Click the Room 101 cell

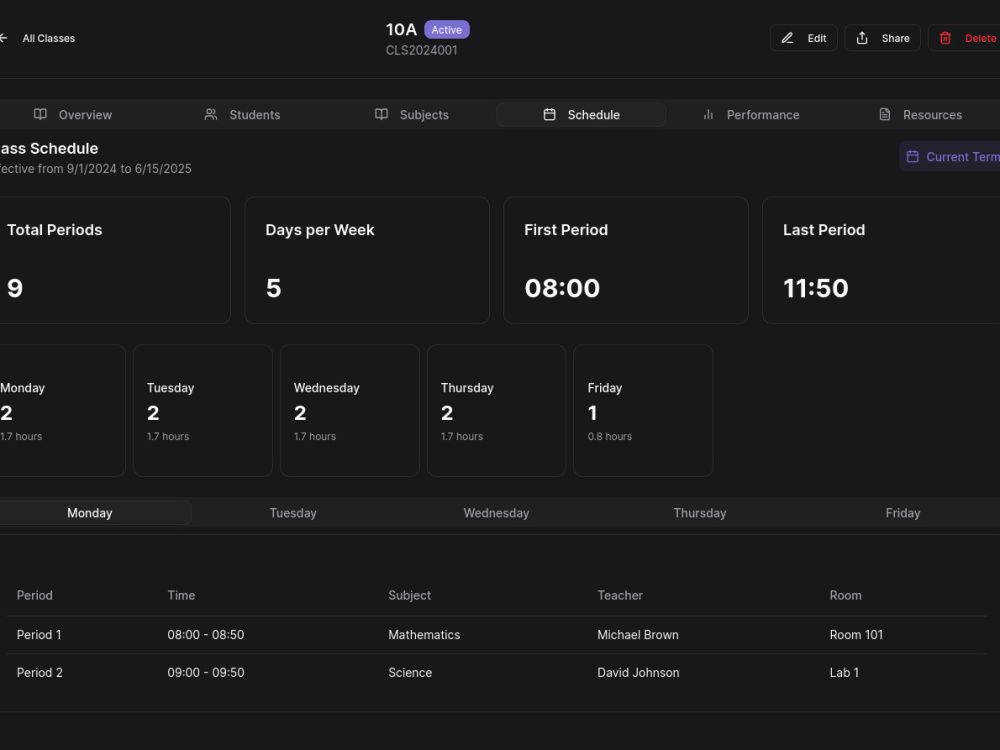point(856,635)
